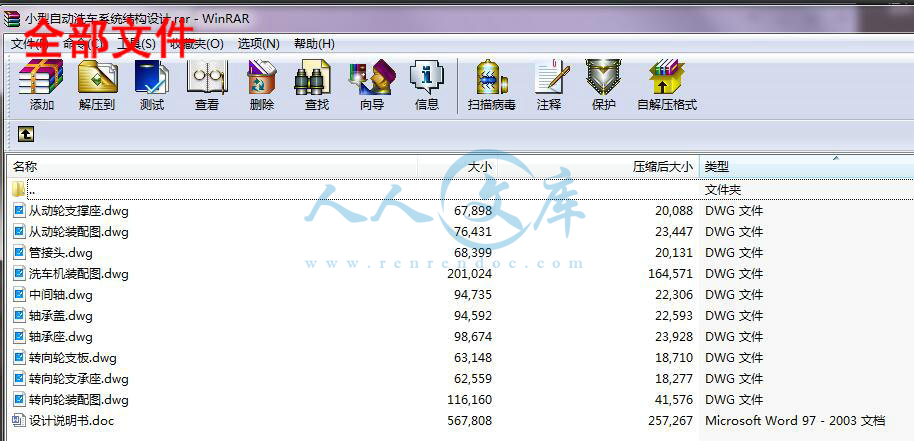The width and height of the screenshot is (914, 441).
Task: Open the View (查看) toolbar icon
Action: (207, 77)
